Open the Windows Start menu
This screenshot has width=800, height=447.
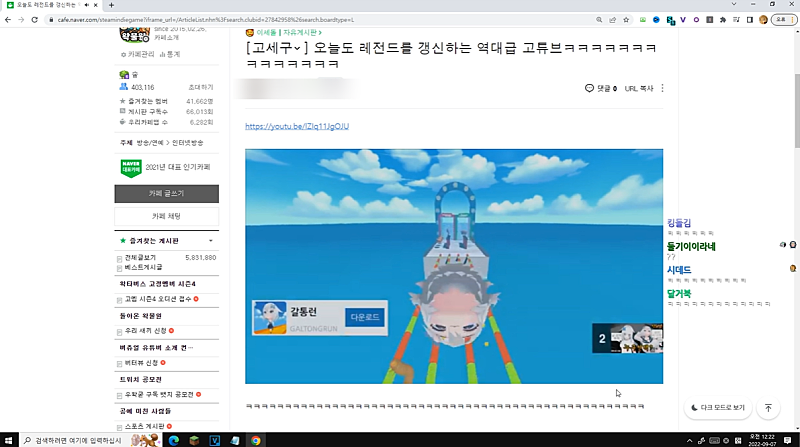click(x=8, y=440)
